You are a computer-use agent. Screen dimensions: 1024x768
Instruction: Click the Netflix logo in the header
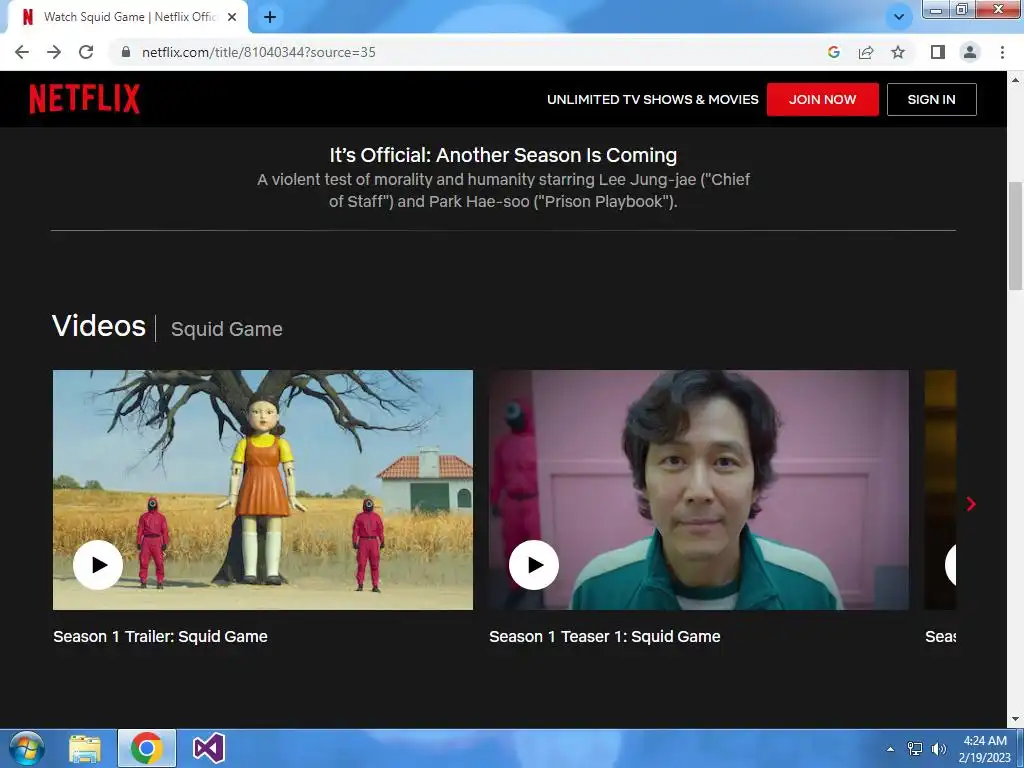(x=84, y=99)
